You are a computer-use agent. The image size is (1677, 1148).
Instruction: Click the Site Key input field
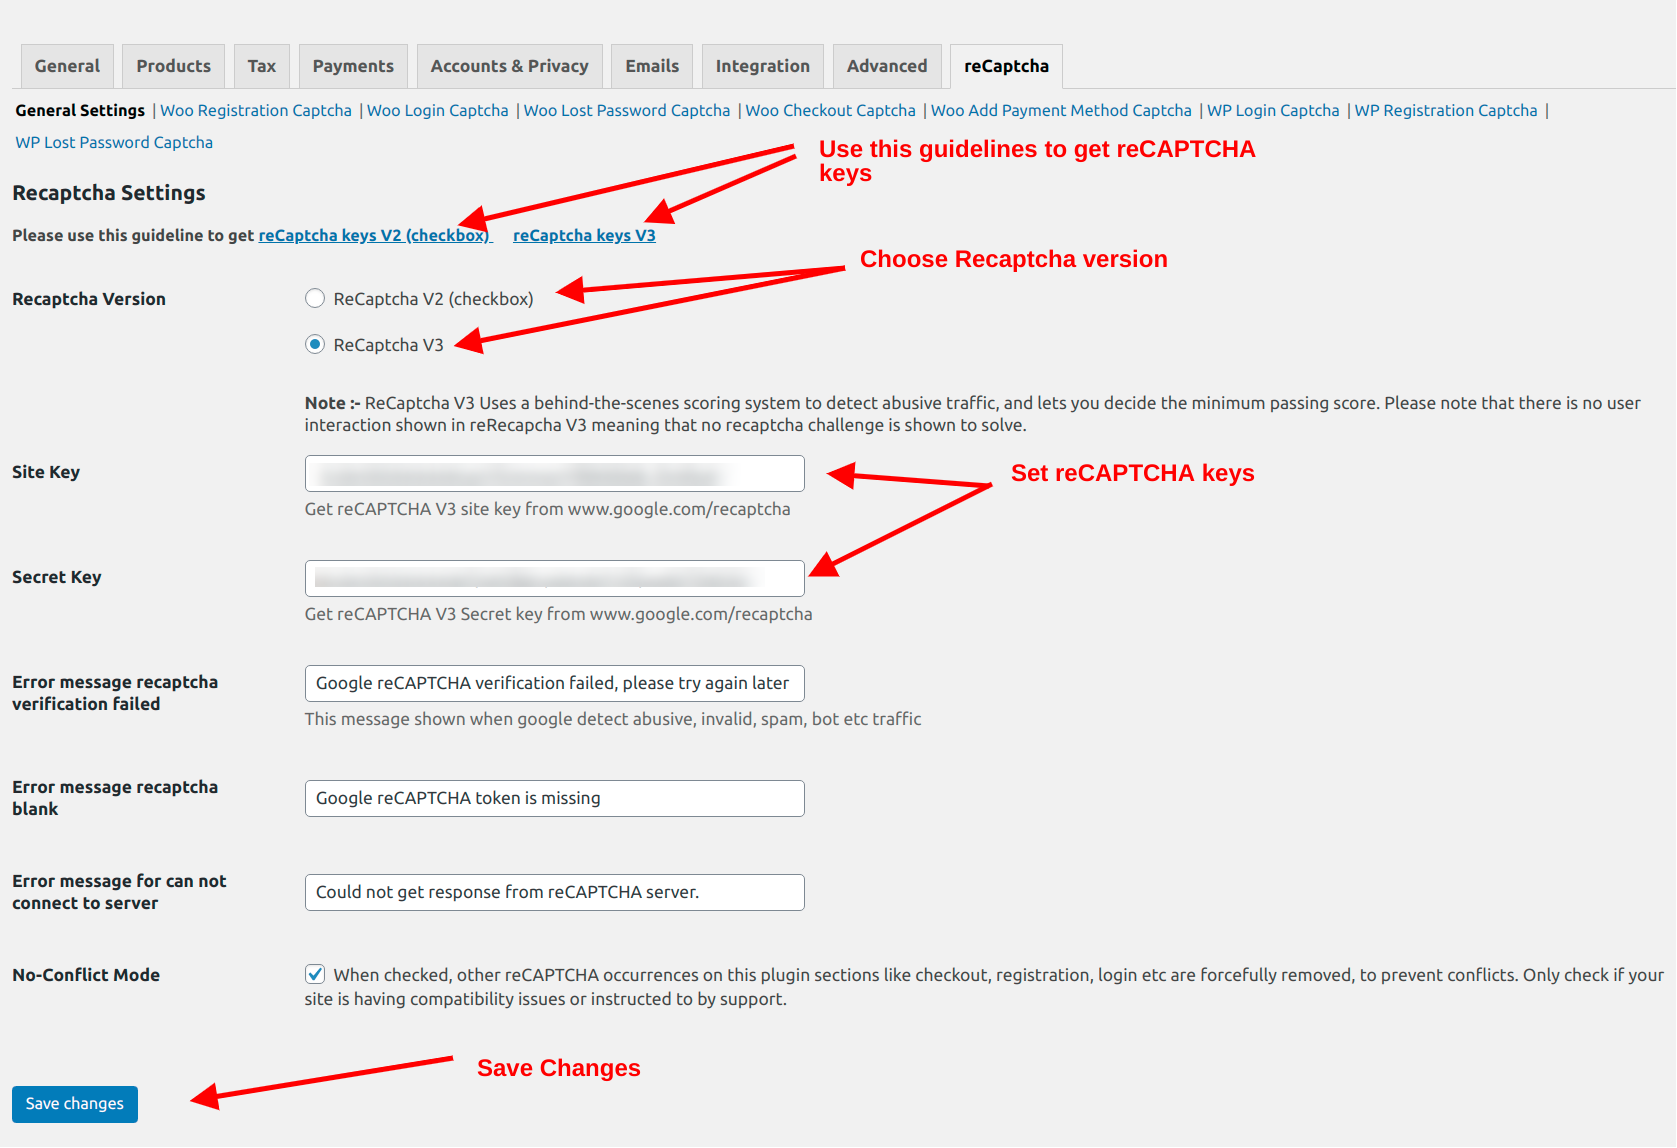point(554,473)
